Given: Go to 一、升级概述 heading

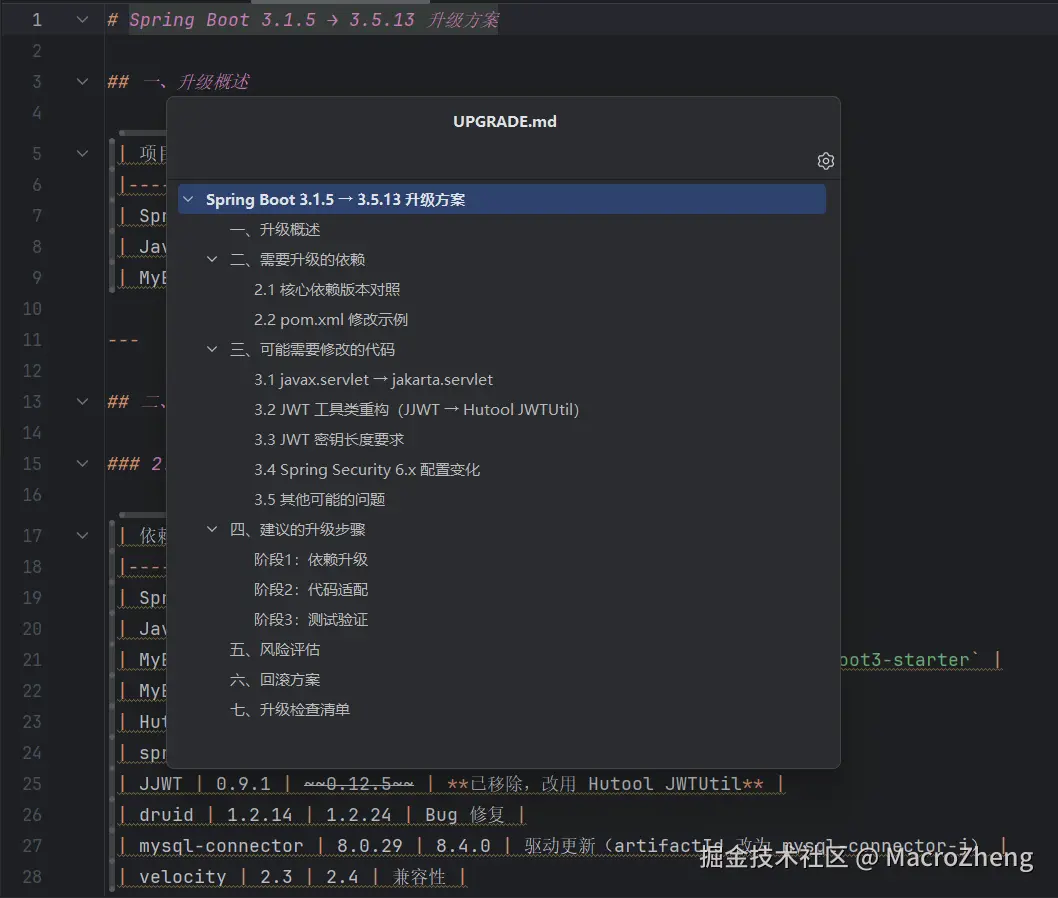Looking at the screenshot, I should (x=275, y=229).
